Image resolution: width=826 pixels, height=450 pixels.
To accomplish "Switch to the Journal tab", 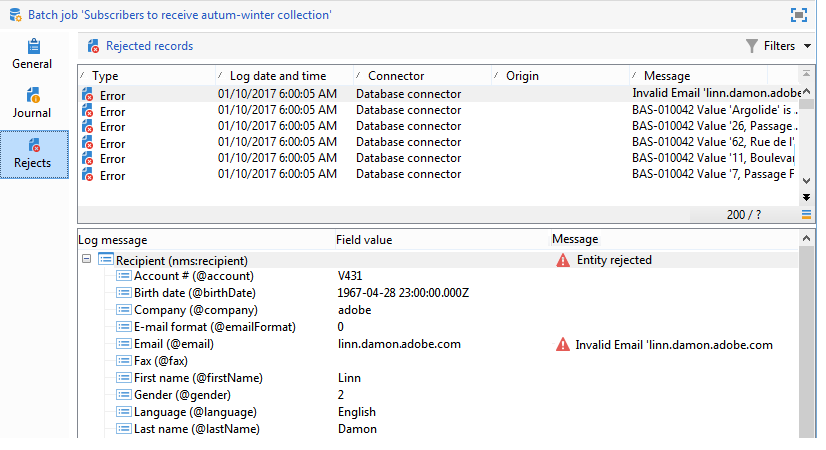I will click(x=33, y=104).
